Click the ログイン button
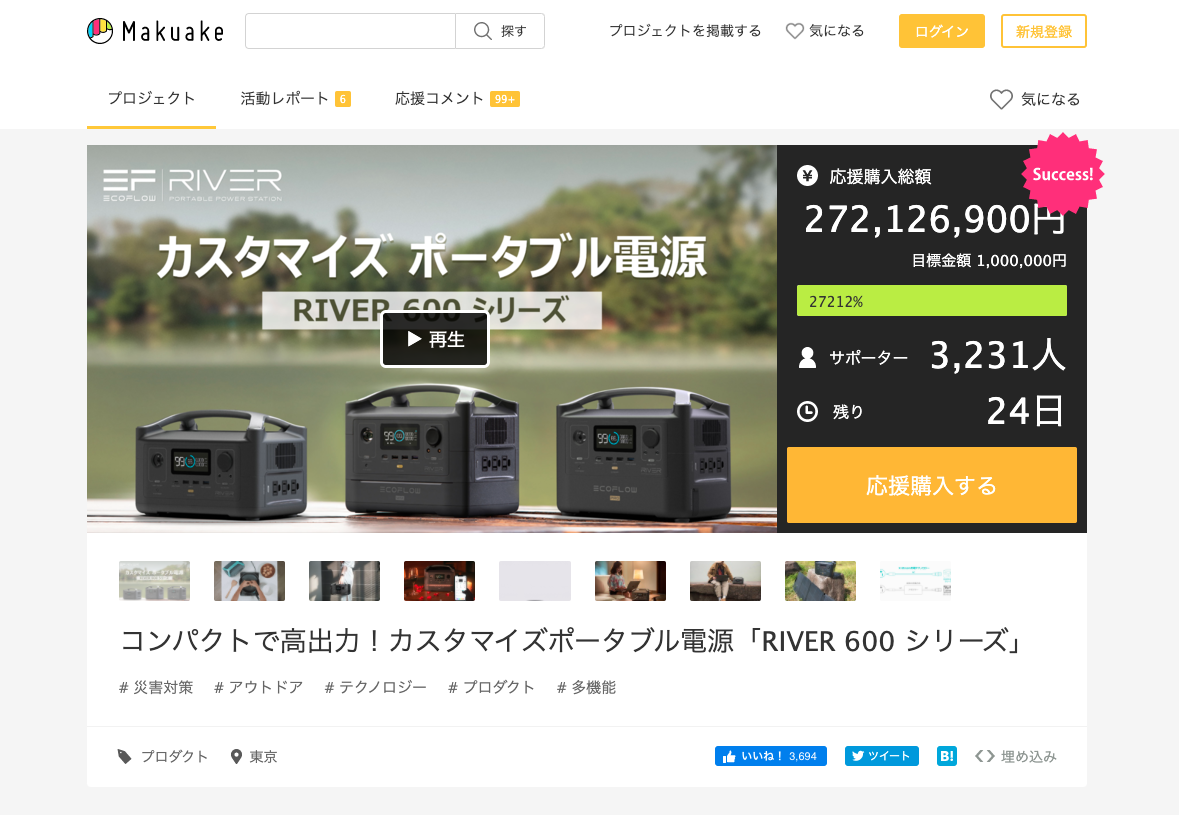This screenshot has width=1179, height=815. (x=941, y=31)
